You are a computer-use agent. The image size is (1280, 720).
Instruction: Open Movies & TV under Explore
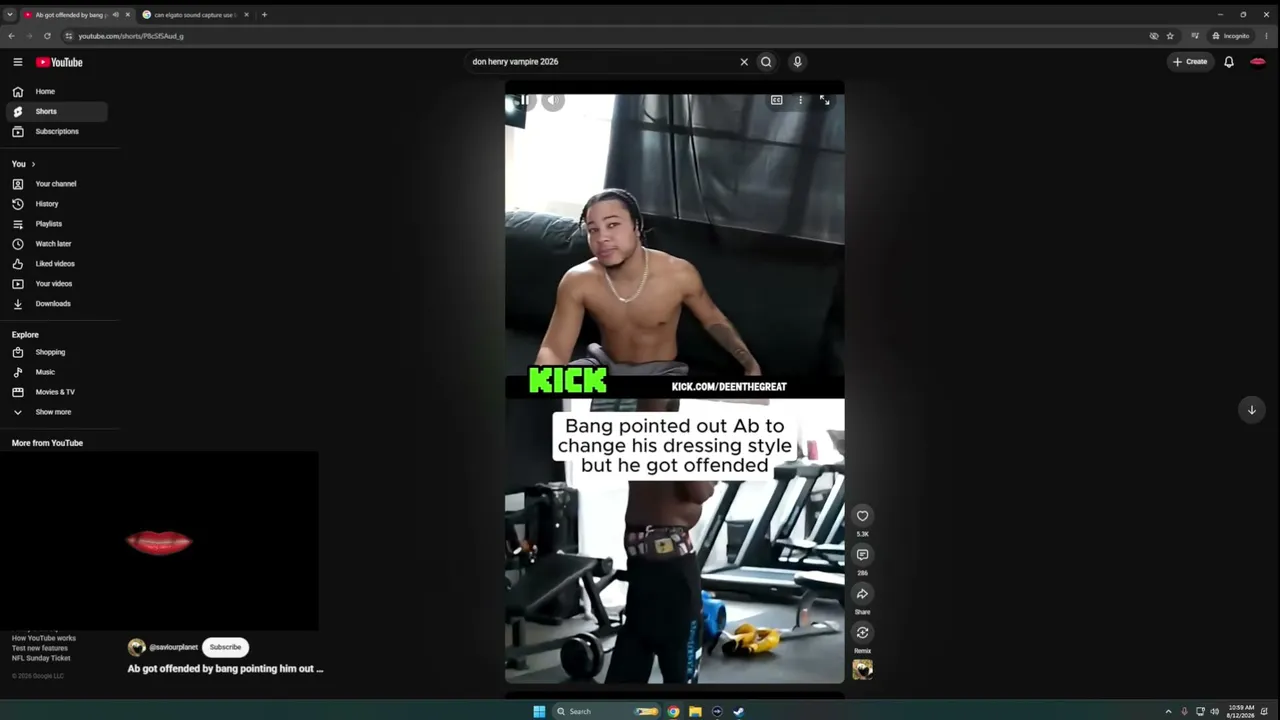(x=56, y=392)
